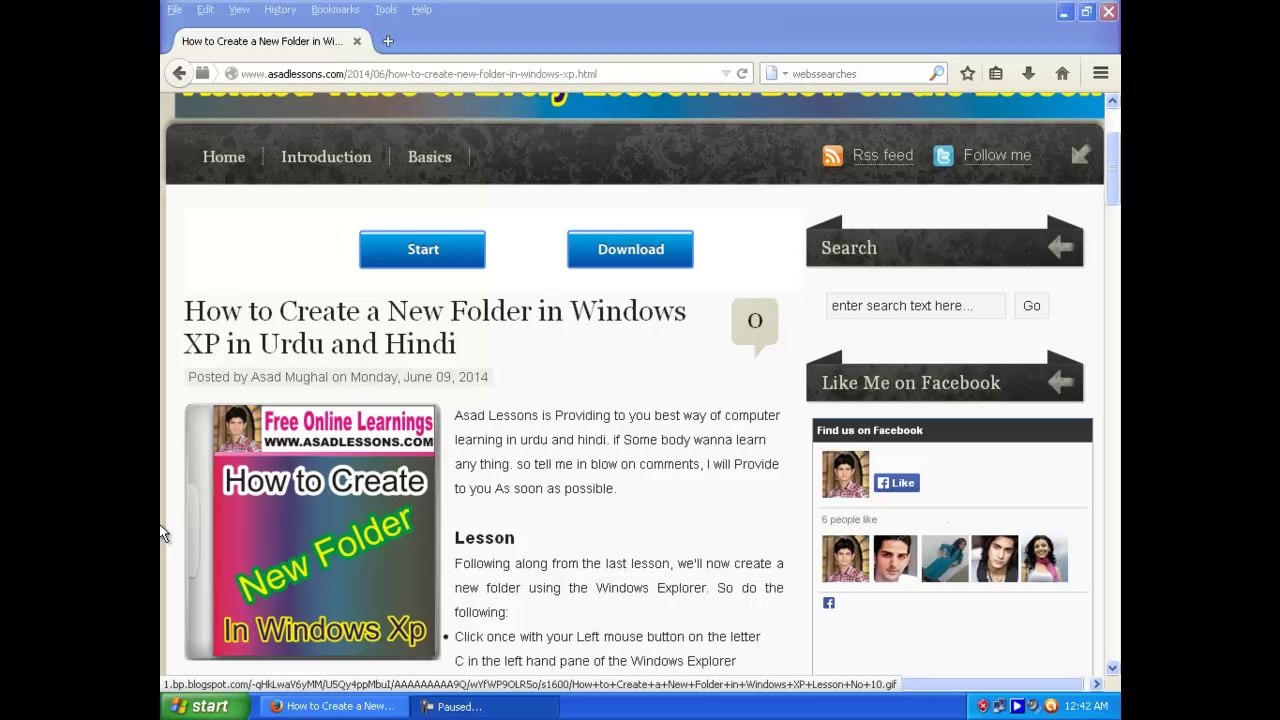Click the horizontal scrollbar right arrow
The image size is (1280, 720).
1096,684
